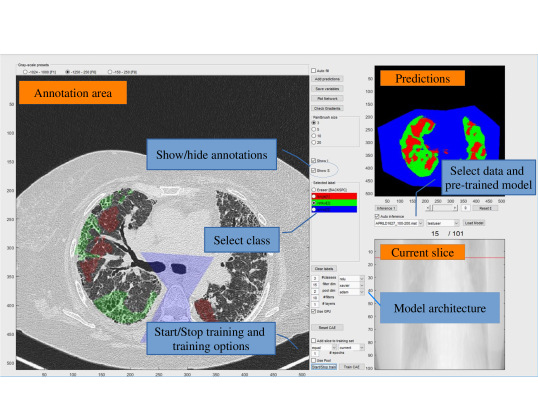Click the Save variables button
538x405 pixels.
pyautogui.click(x=327, y=89)
